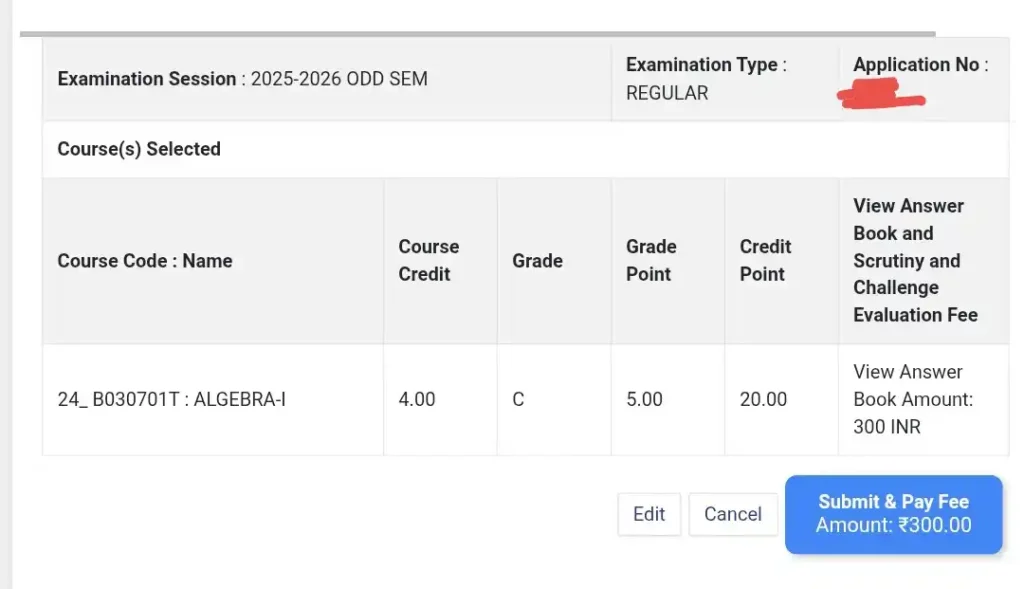Submit and pay the ₹300.00 fee
This screenshot has height=589, width=1024.
pyautogui.click(x=893, y=514)
